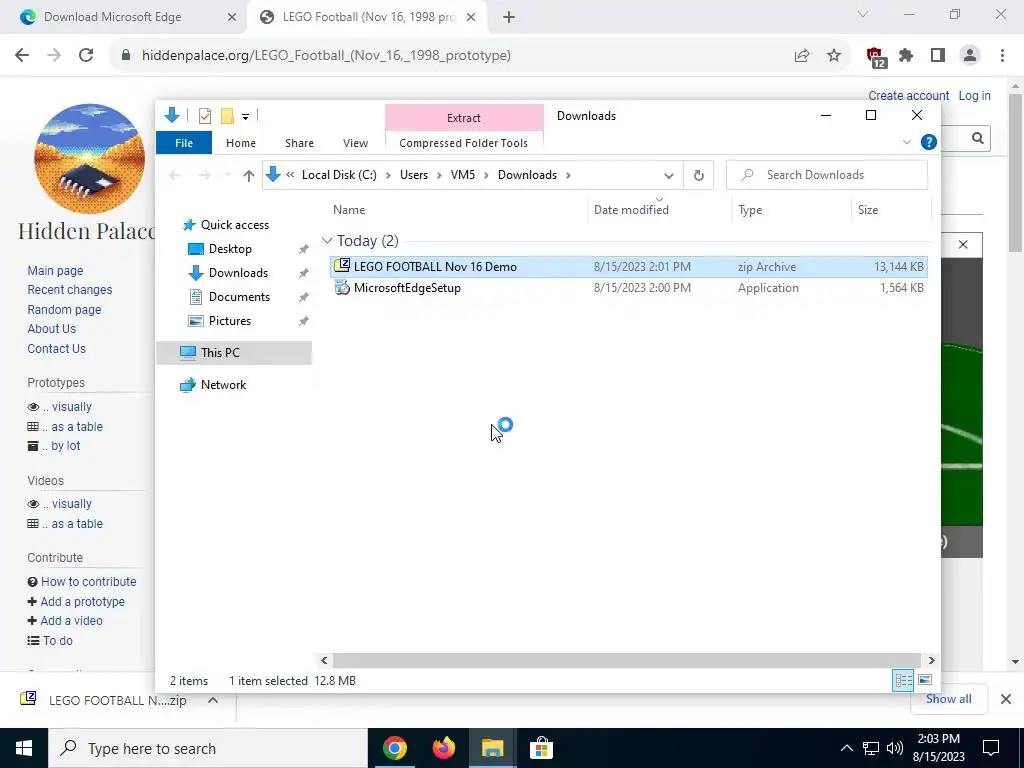Open the Chrome profile avatar

(x=970, y=56)
